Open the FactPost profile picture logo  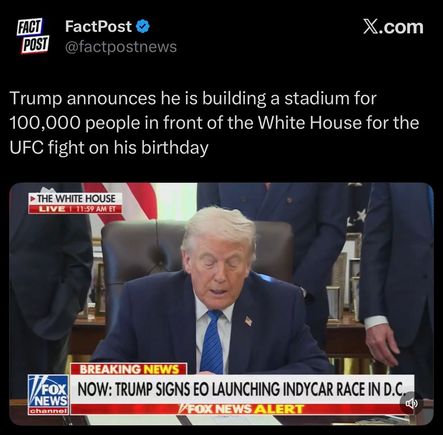coord(33,36)
